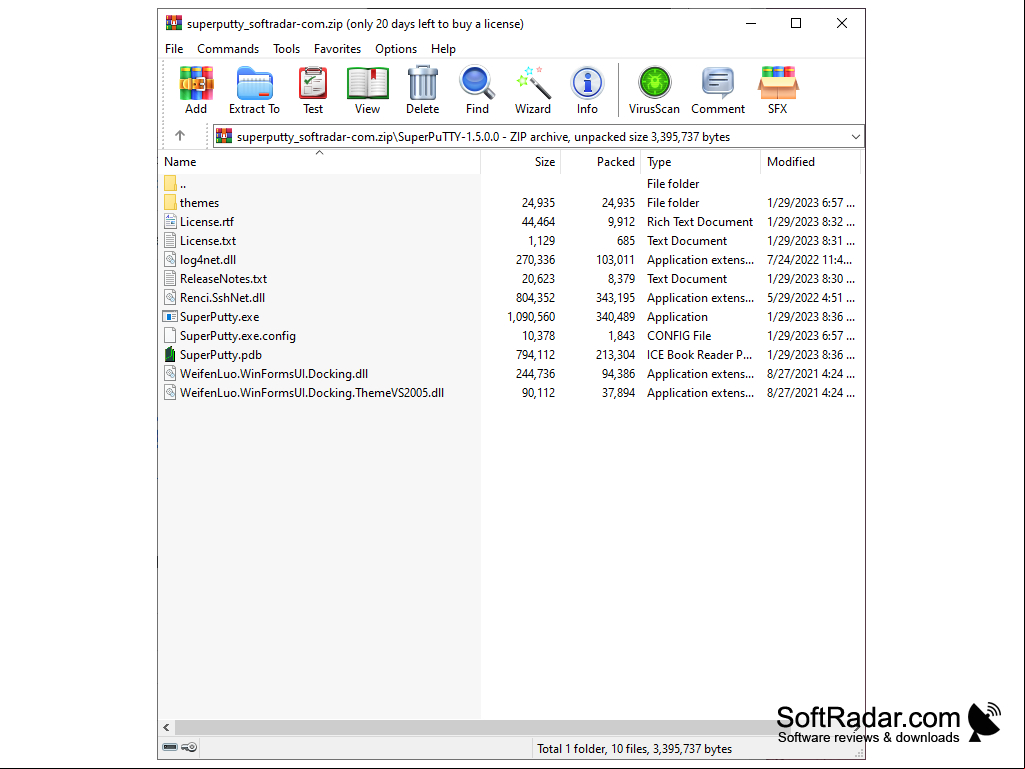Open the Help menu
The width and height of the screenshot is (1025, 769).
[x=443, y=49]
